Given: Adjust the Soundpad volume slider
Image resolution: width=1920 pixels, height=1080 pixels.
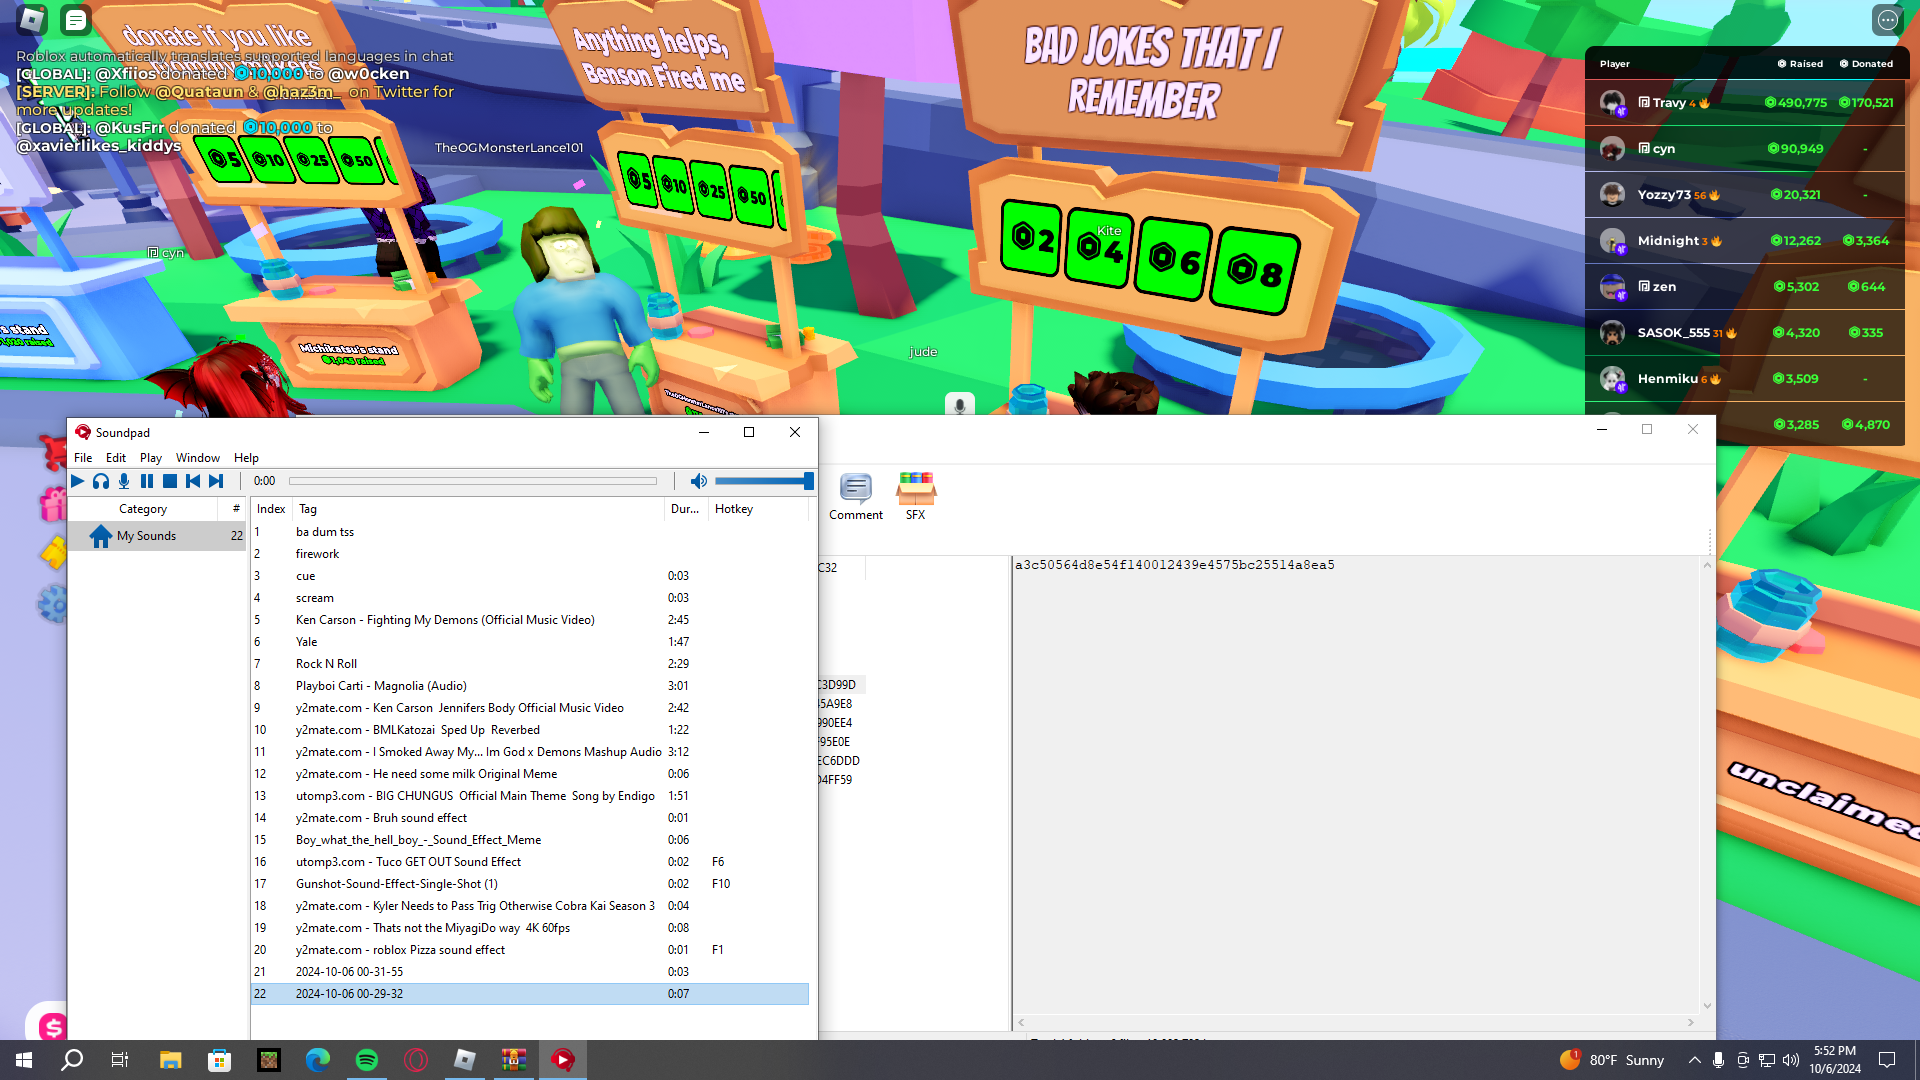Looking at the screenshot, I should pyautogui.click(x=762, y=481).
